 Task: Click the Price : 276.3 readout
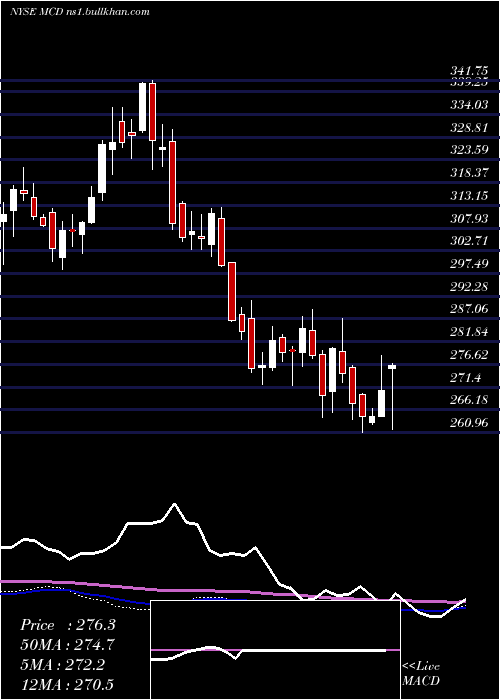point(68,625)
